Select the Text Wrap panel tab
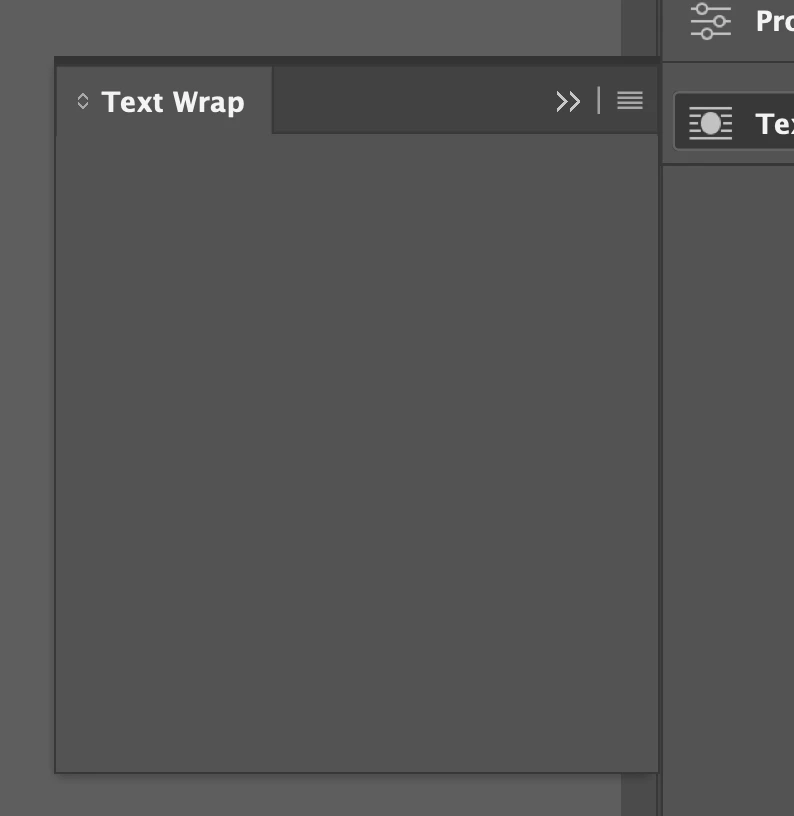Viewport: 794px width, 816px height. point(164,101)
